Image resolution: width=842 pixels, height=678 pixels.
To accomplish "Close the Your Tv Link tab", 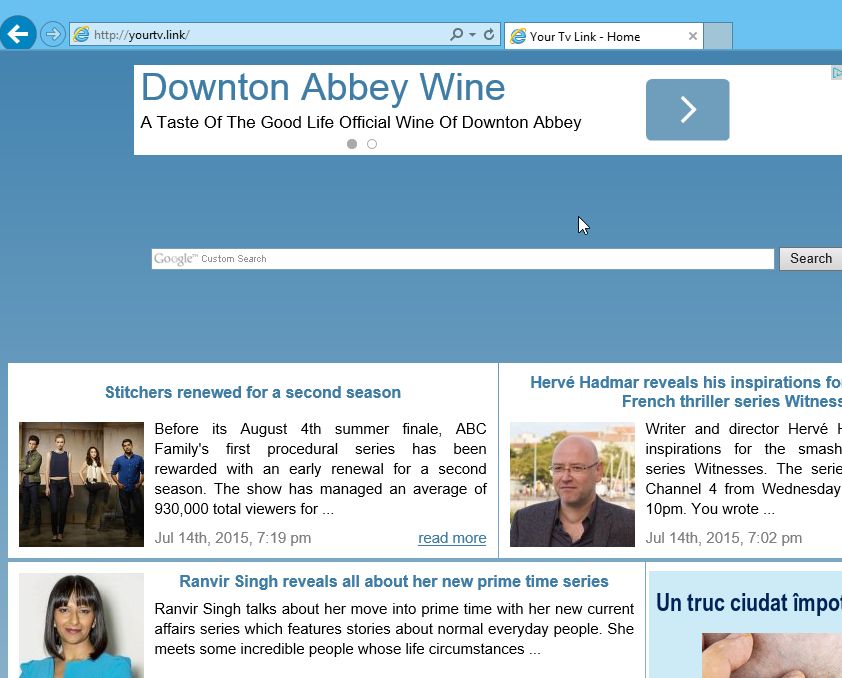I will click(x=693, y=36).
